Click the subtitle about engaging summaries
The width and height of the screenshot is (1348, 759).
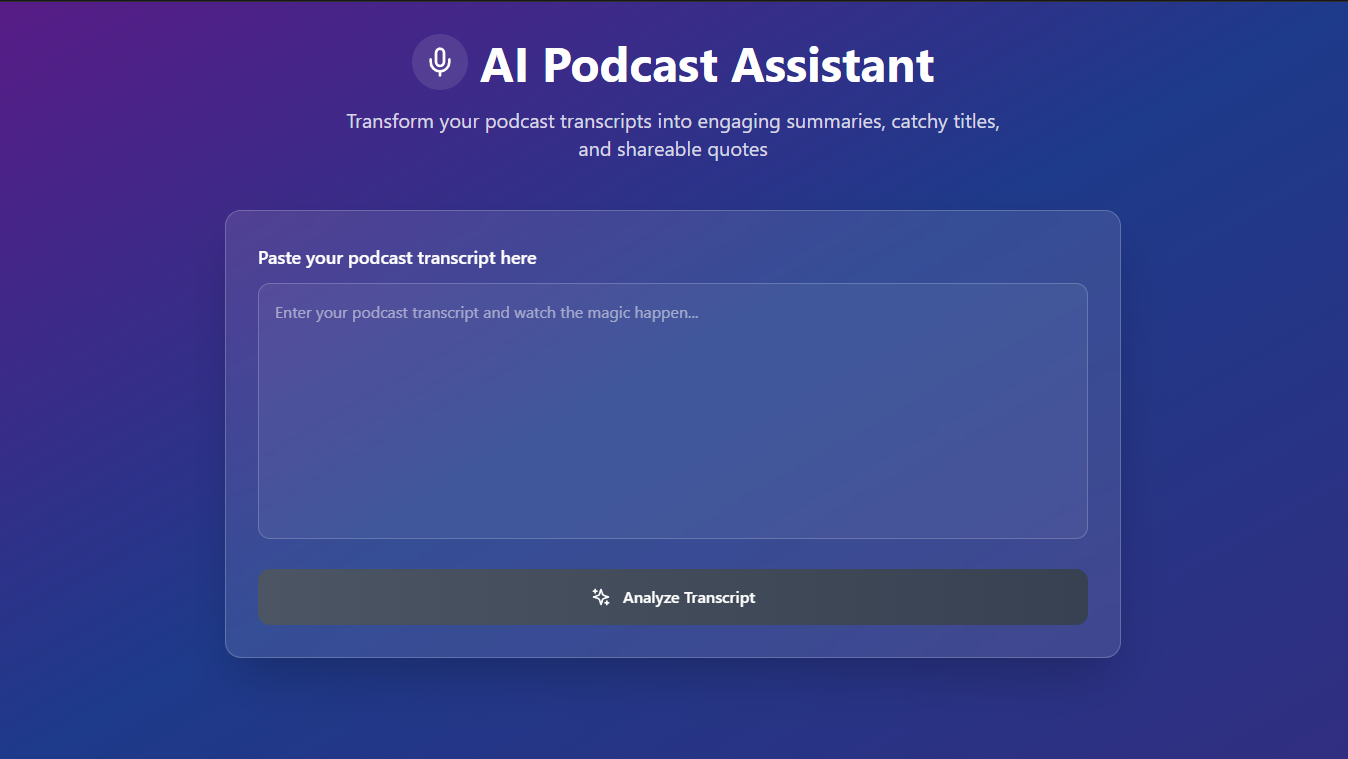coord(673,134)
